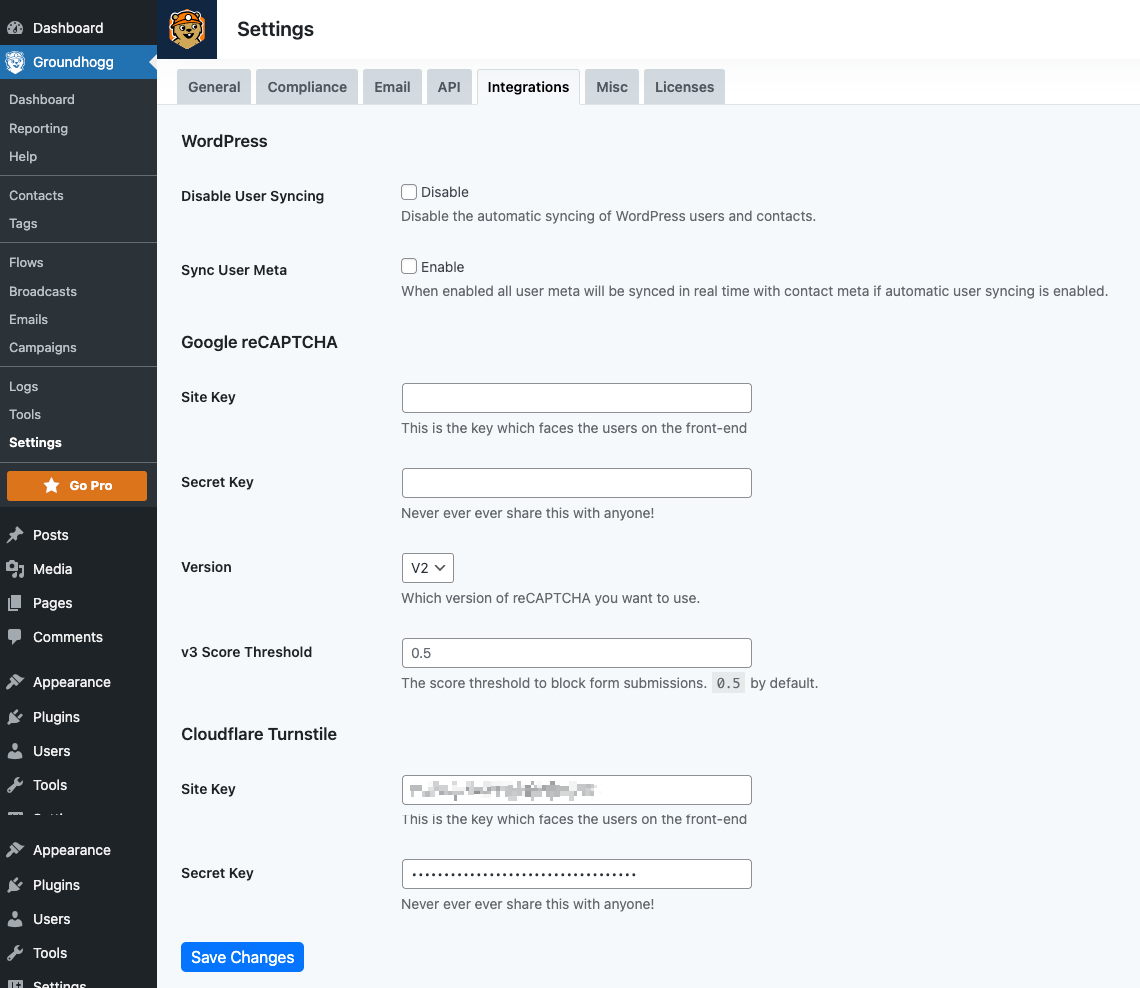Focus the Google reCAPTCHA Secret Key field
This screenshot has width=1140, height=988.
click(577, 483)
